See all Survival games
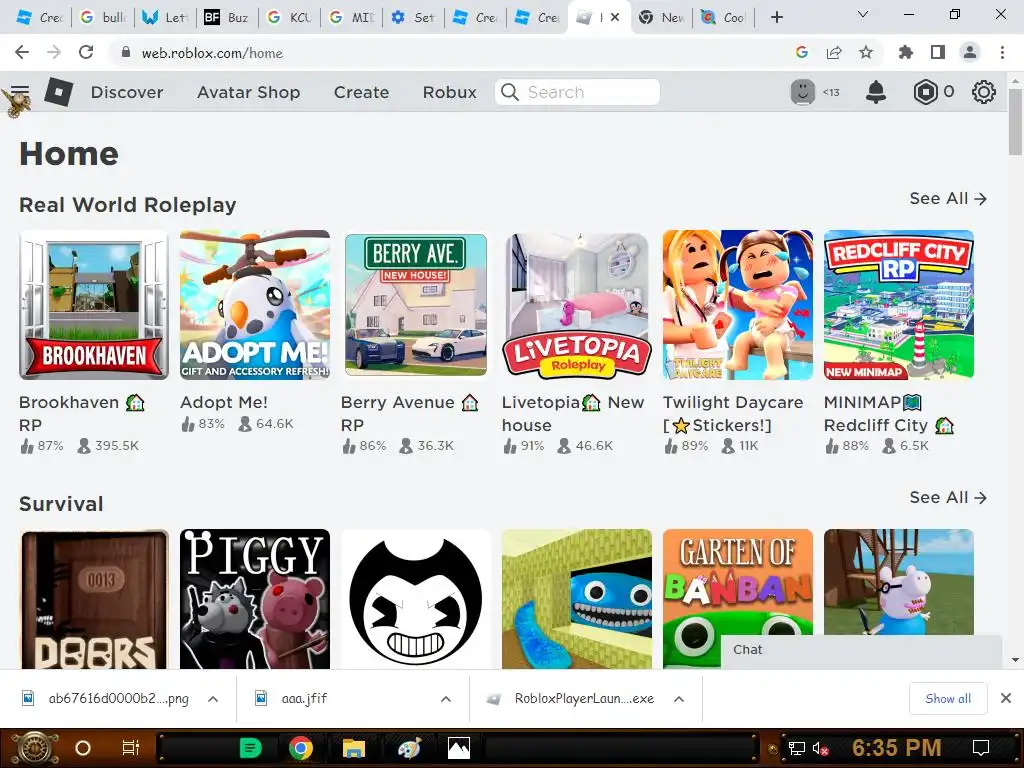This screenshot has width=1024, height=768. pos(948,498)
